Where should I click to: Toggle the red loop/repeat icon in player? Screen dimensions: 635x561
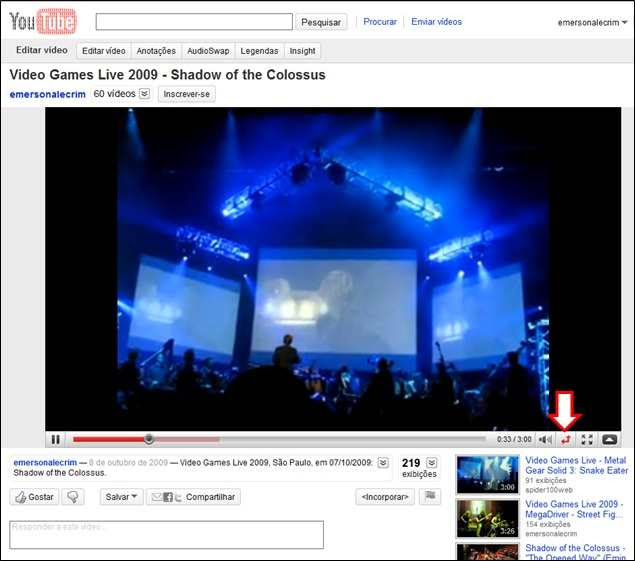click(x=565, y=439)
